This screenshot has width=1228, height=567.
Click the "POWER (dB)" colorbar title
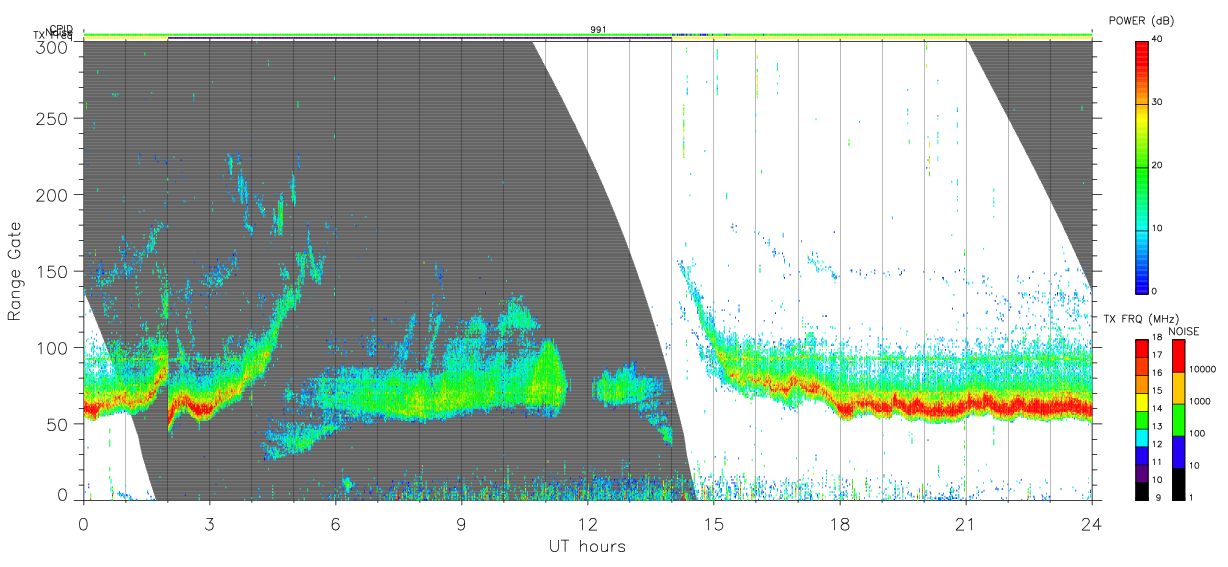(1141, 20)
